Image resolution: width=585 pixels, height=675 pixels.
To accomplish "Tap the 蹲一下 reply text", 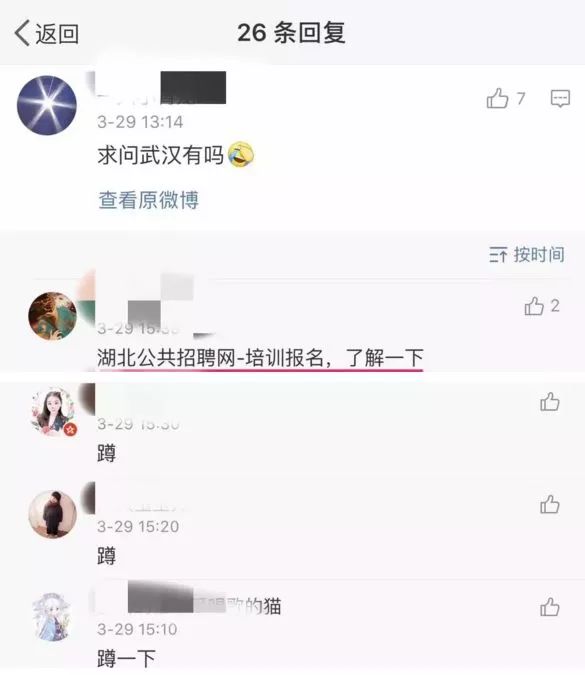I will [x=126, y=659].
